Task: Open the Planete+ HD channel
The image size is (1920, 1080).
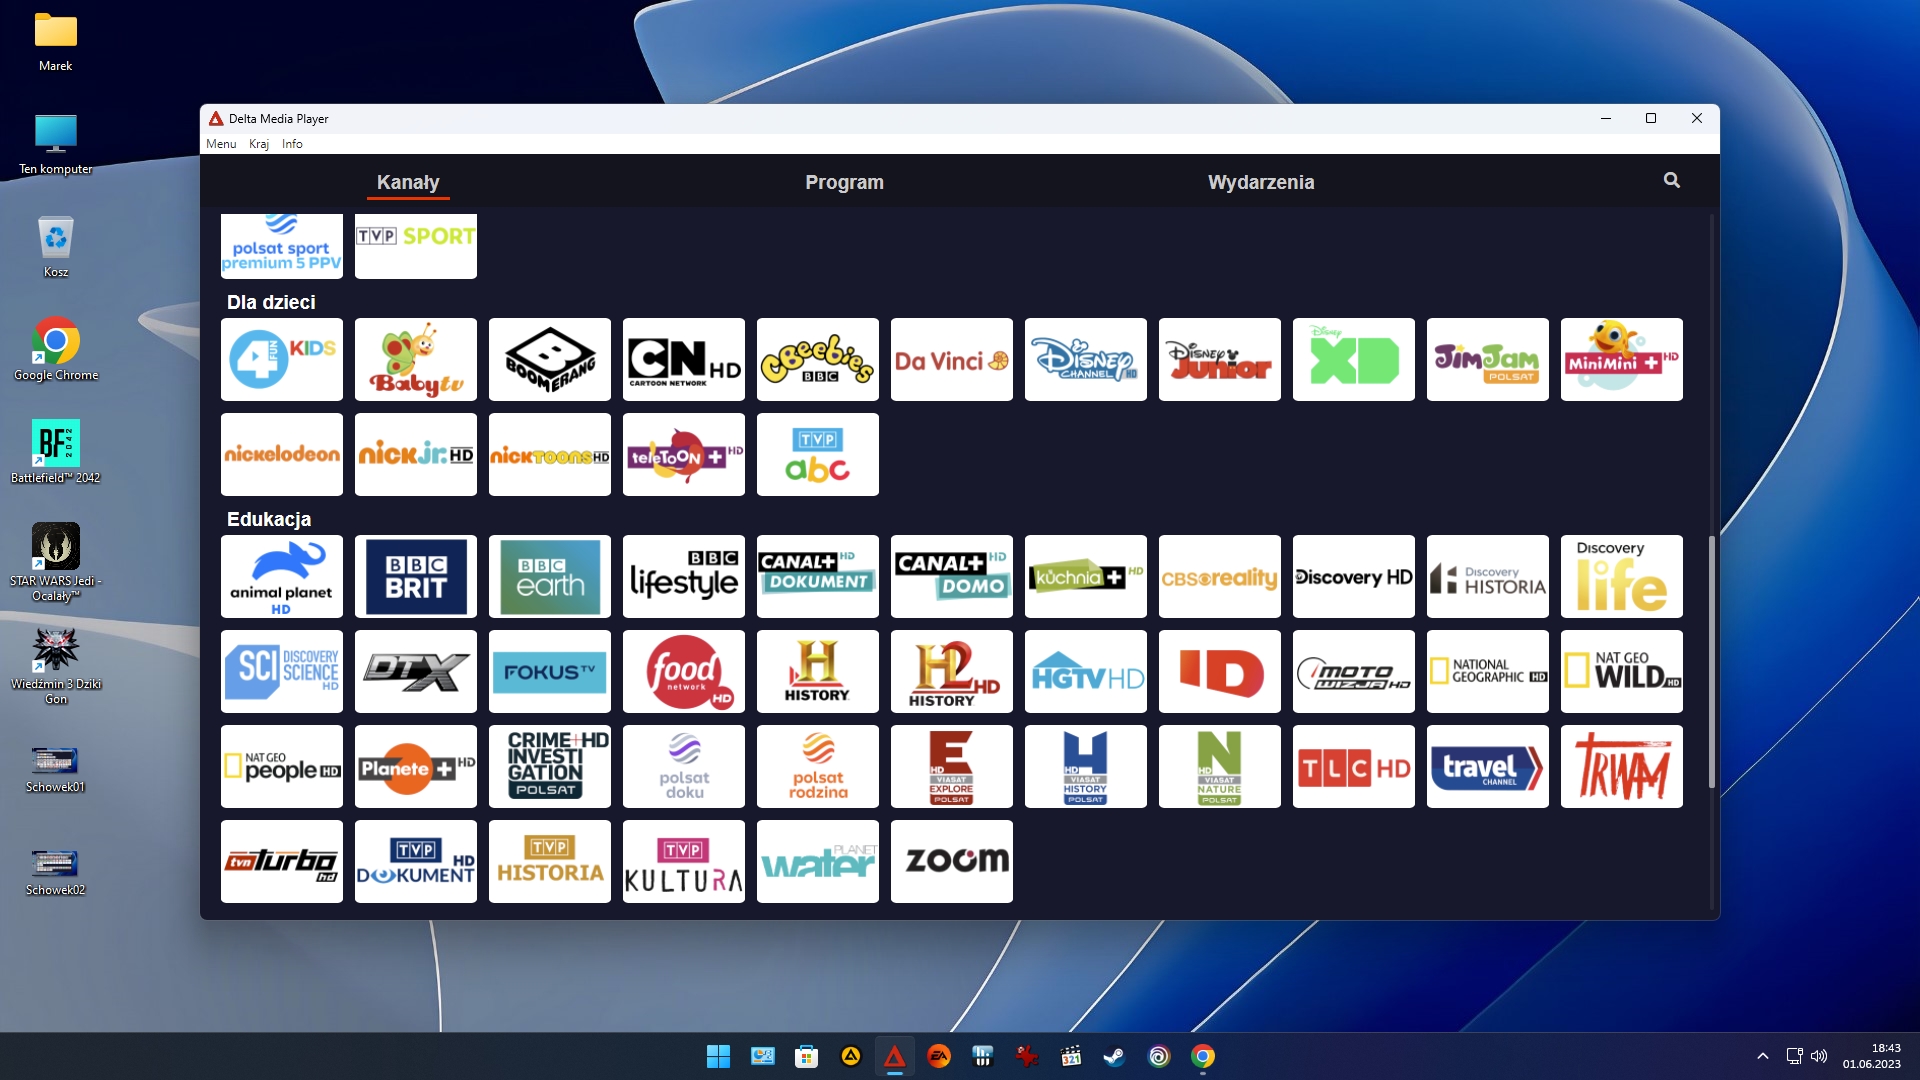Action: [x=416, y=767]
